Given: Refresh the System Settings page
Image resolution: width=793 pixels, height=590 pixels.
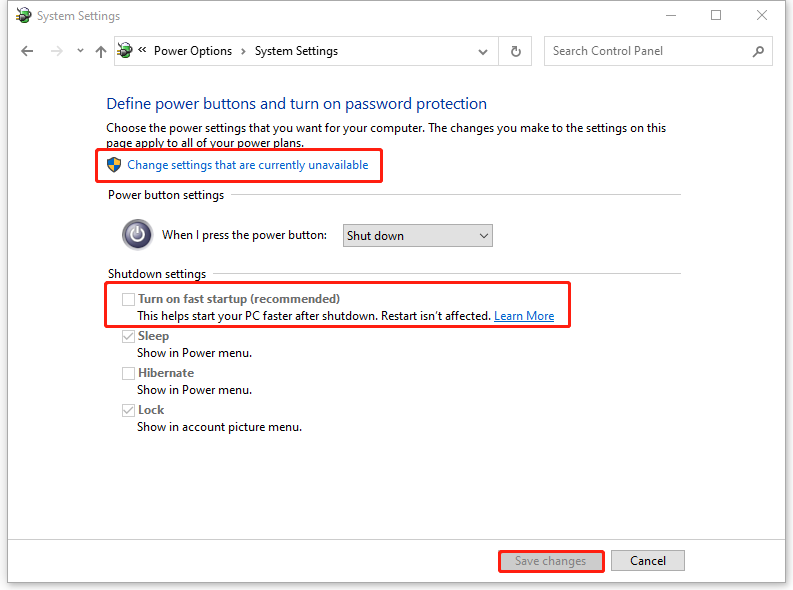Looking at the screenshot, I should click(x=515, y=51).
